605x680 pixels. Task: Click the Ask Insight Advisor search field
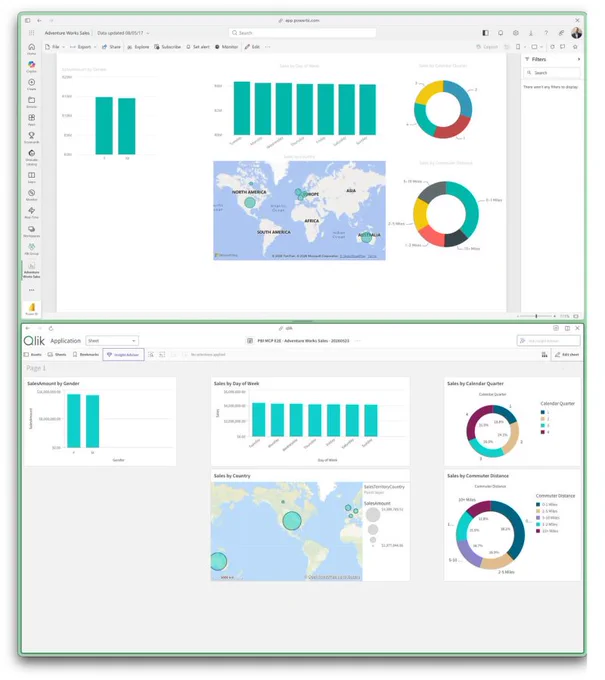point(549,341)
